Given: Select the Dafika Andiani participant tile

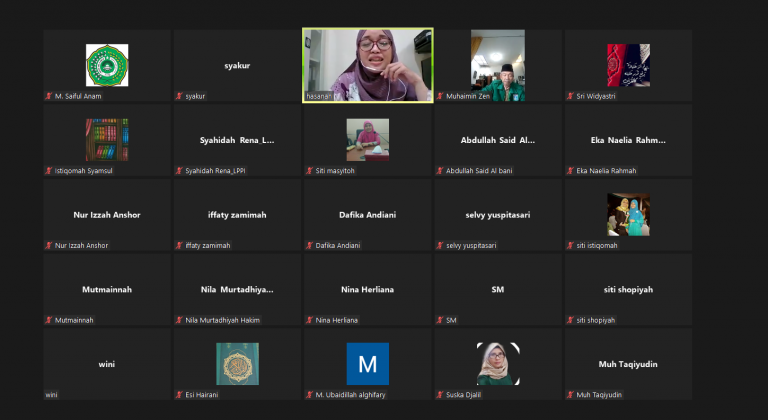Looking at the screenshot, I should 368,215.
